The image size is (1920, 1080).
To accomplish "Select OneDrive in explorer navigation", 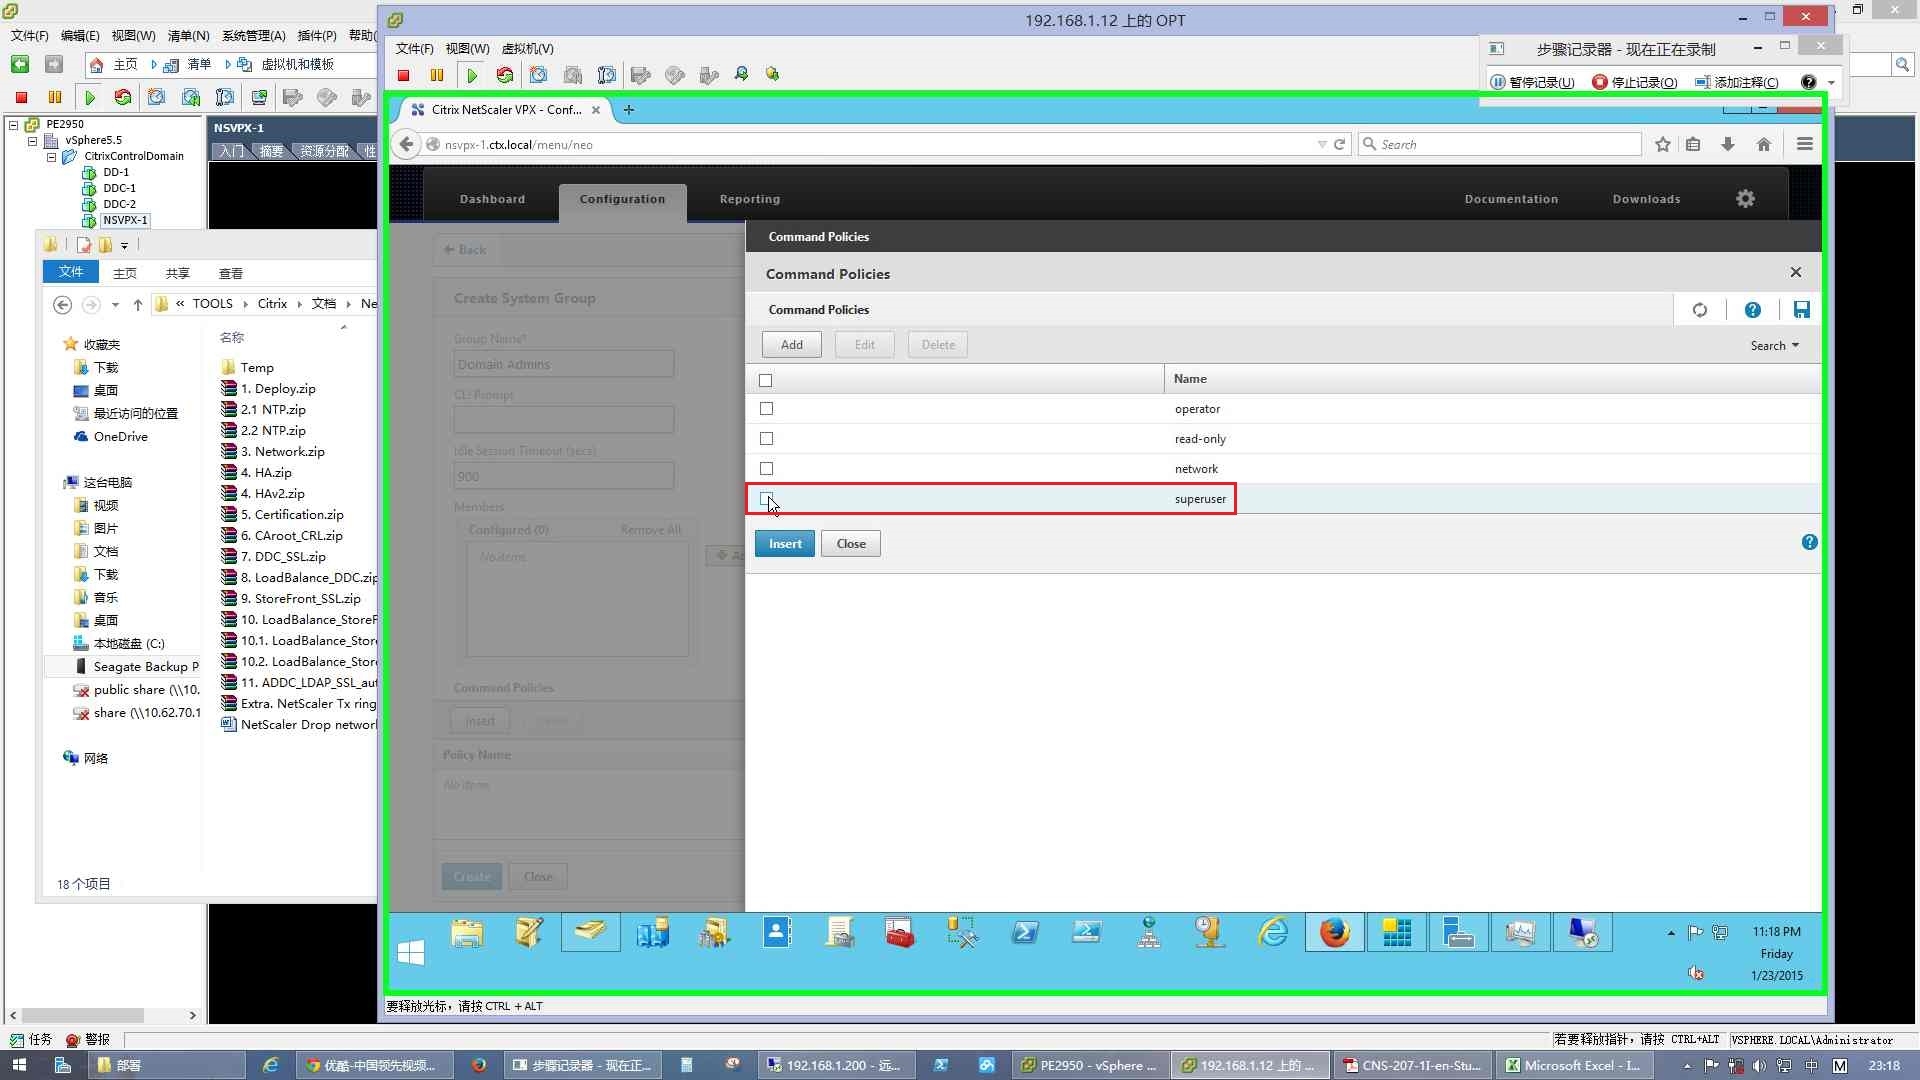I will [x=120, y=436].
